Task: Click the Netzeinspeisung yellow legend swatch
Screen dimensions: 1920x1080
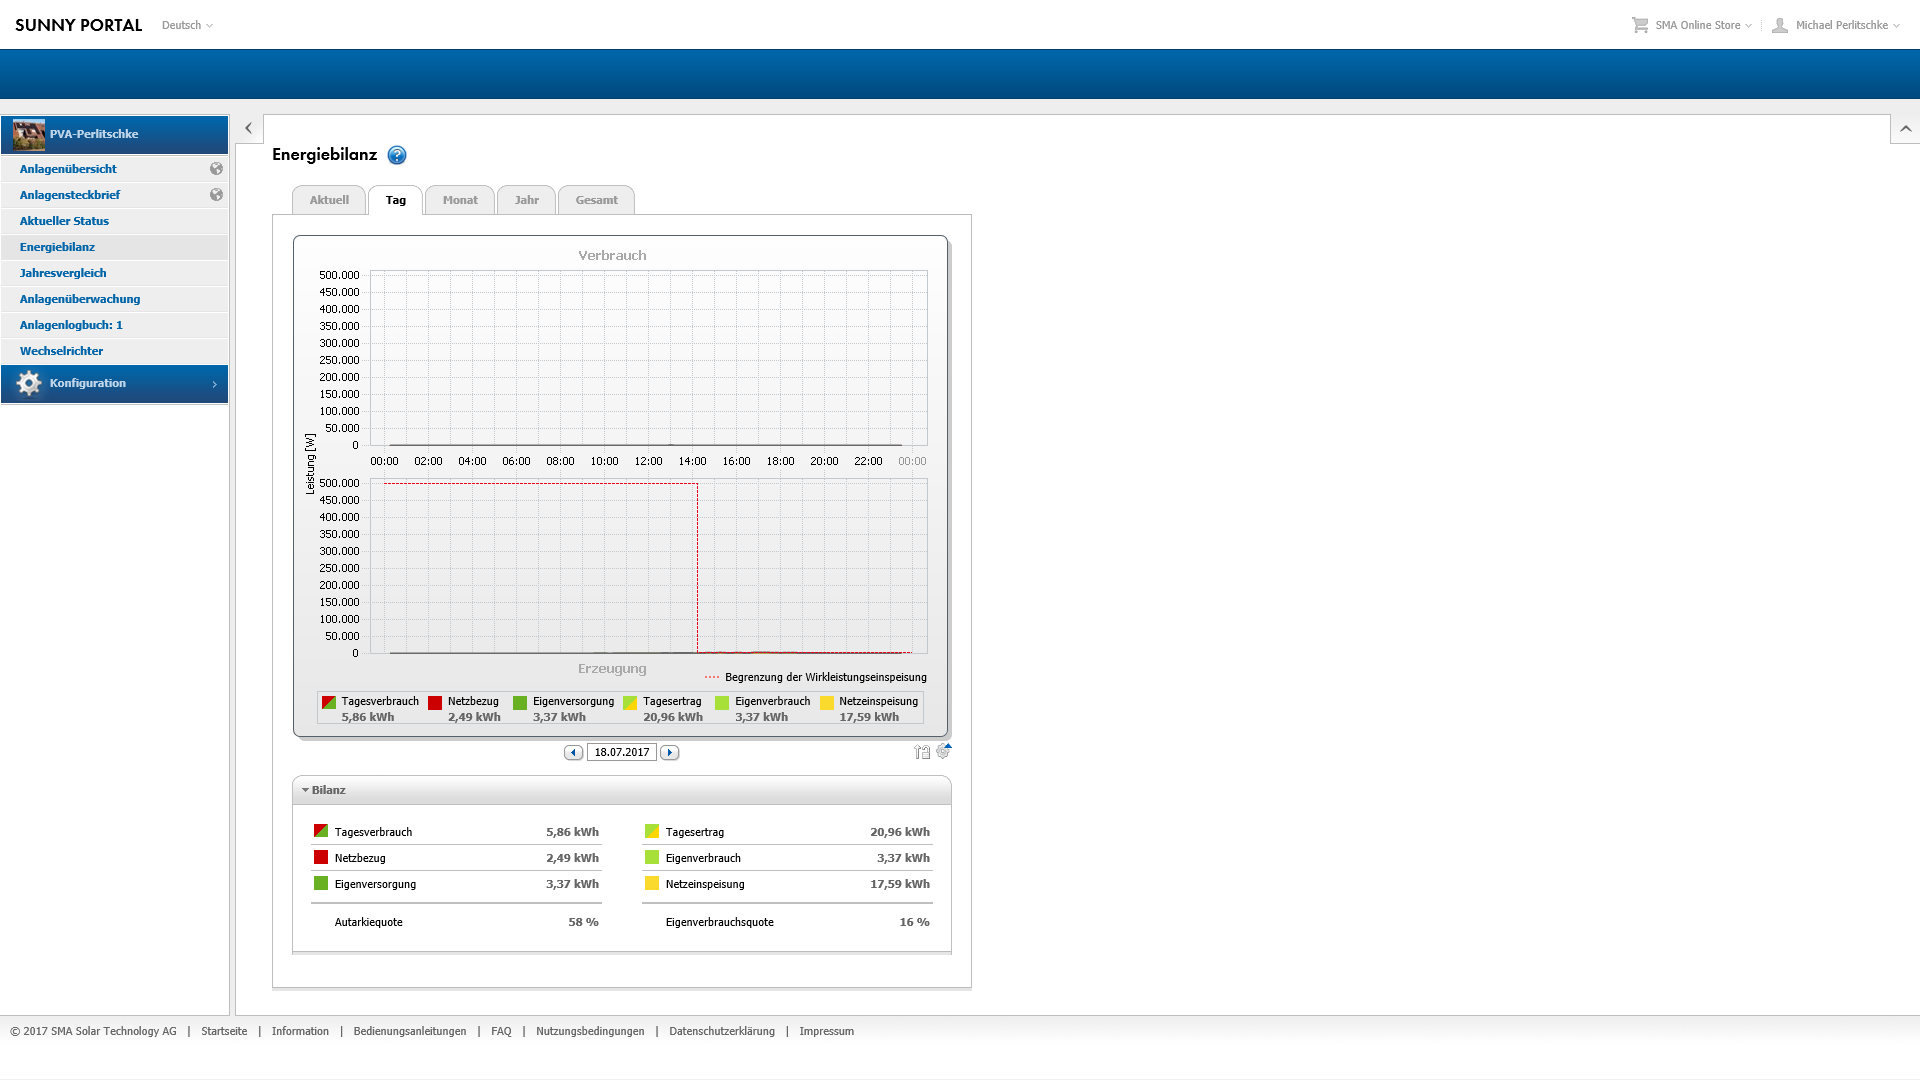Action: coord(826,702)
